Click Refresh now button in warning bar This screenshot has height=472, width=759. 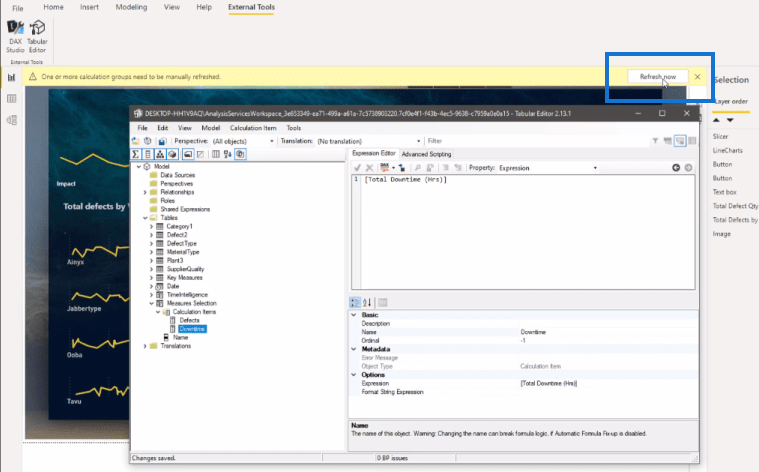pyautogui.click(x=657, y=76)
